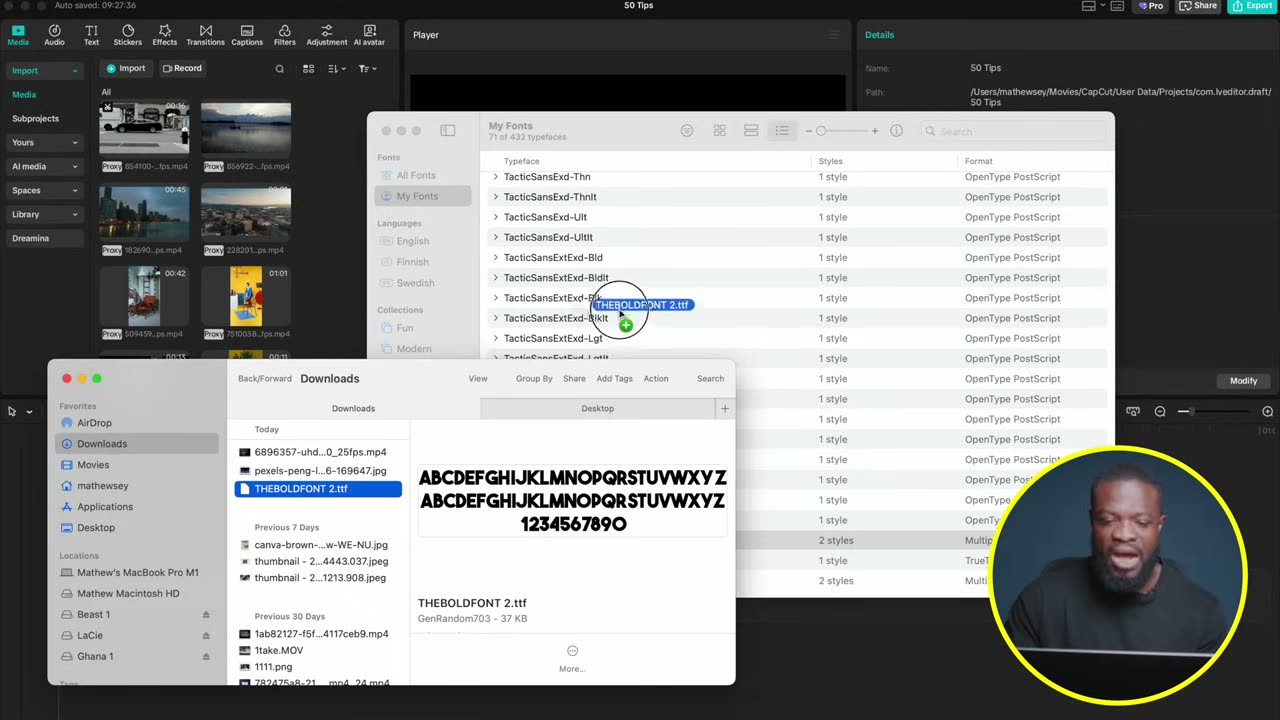Viewport: 1280px width, 720px height.
Task: Click Font Book font info icon
Action: 896,131
